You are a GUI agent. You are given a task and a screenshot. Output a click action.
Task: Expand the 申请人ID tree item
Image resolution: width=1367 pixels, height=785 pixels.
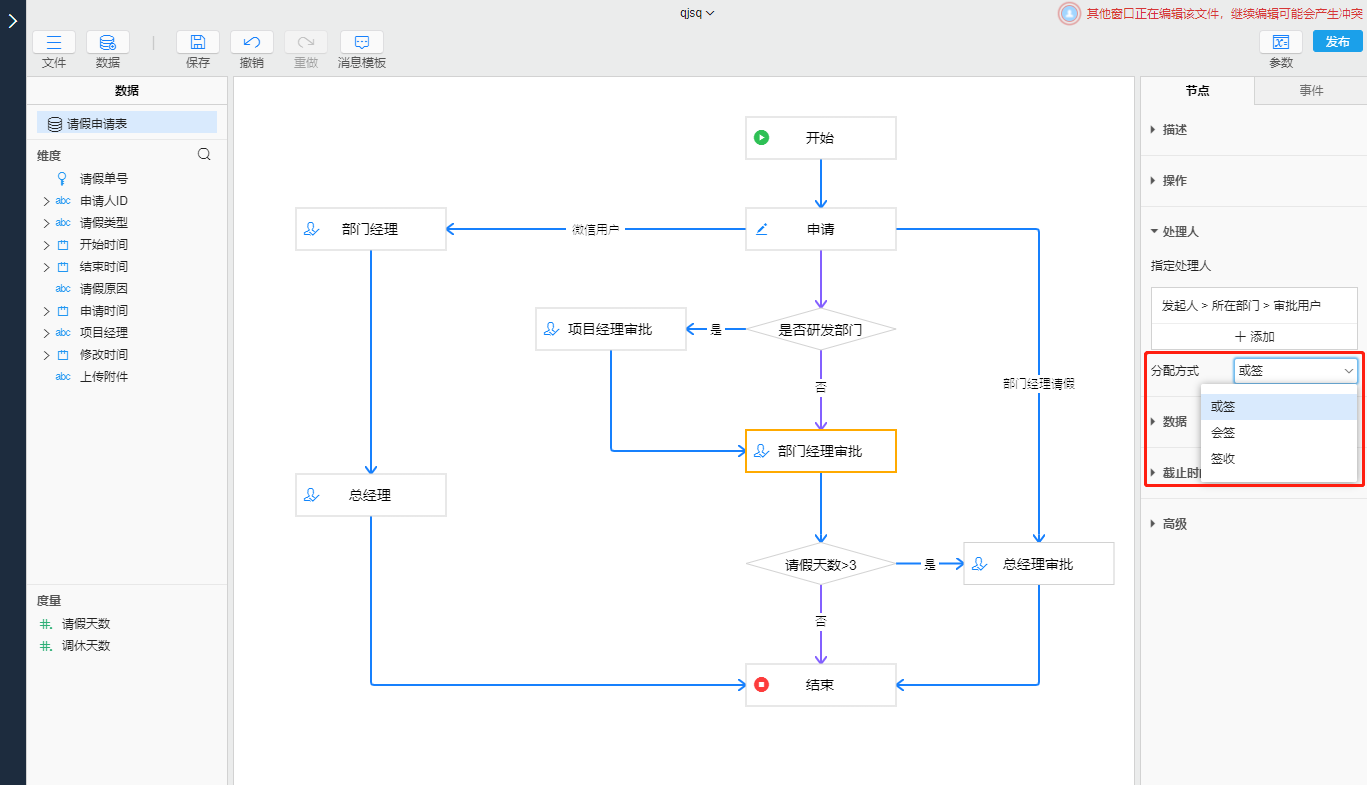pos(46,201)
